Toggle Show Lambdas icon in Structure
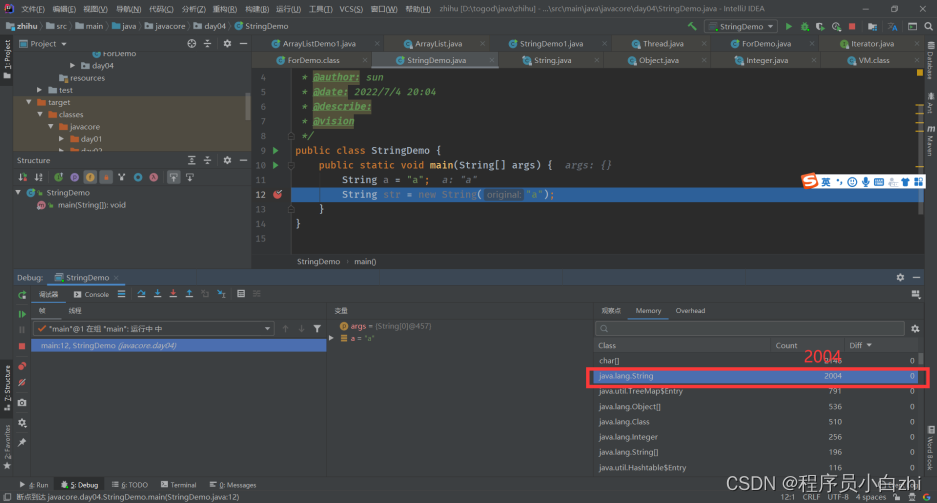This screenshot has width=937, height=503. coord(154,177)
